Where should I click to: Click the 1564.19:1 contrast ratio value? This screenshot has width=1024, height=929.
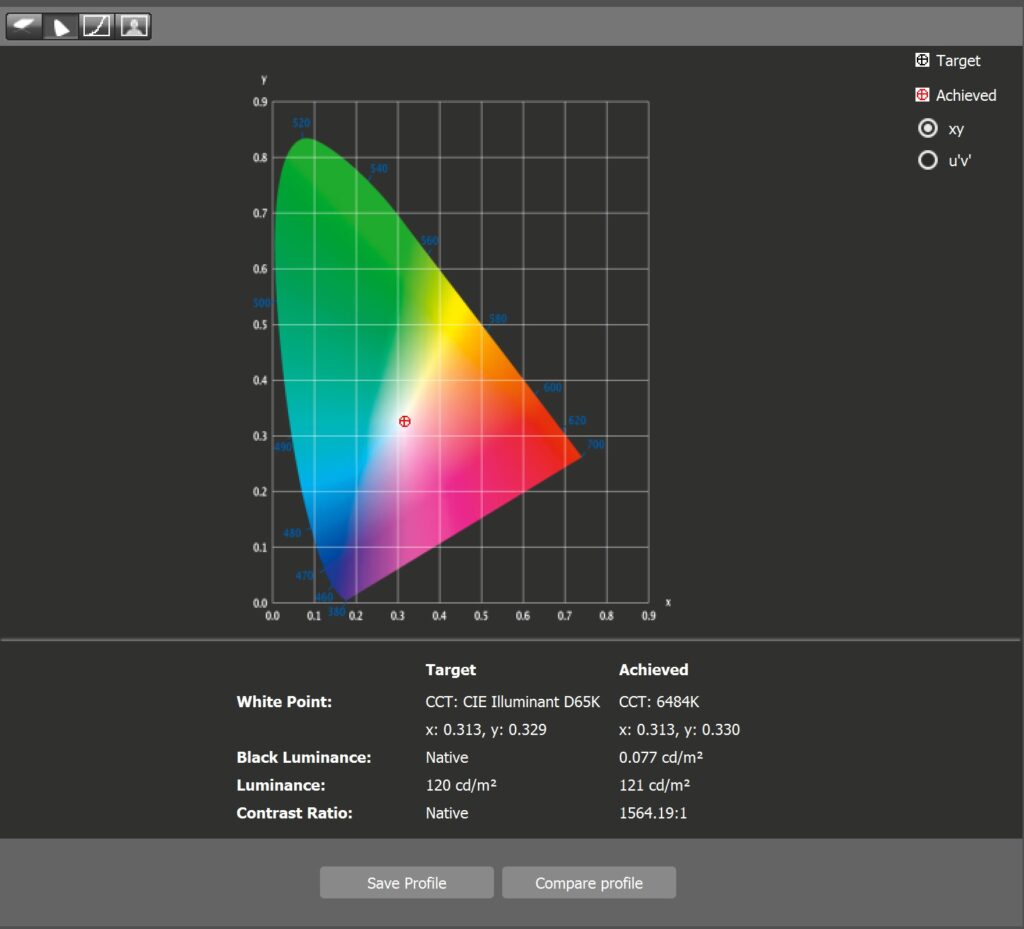pyautogui.click(x=653, y=813)
